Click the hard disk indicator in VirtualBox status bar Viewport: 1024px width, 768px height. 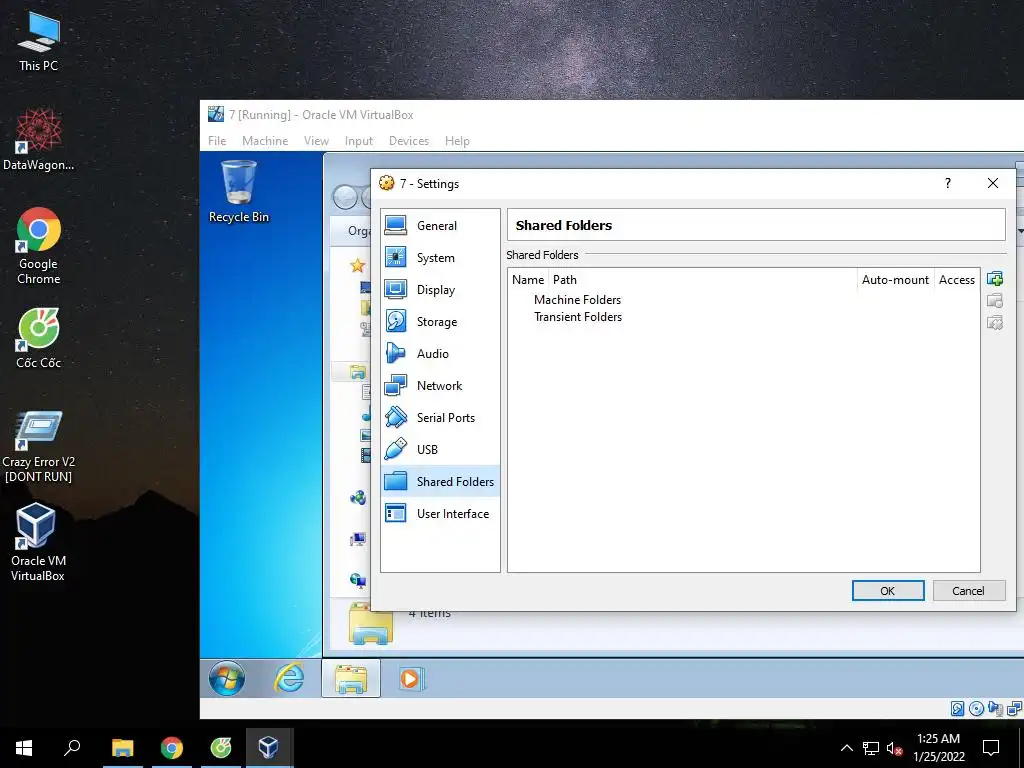957,709
